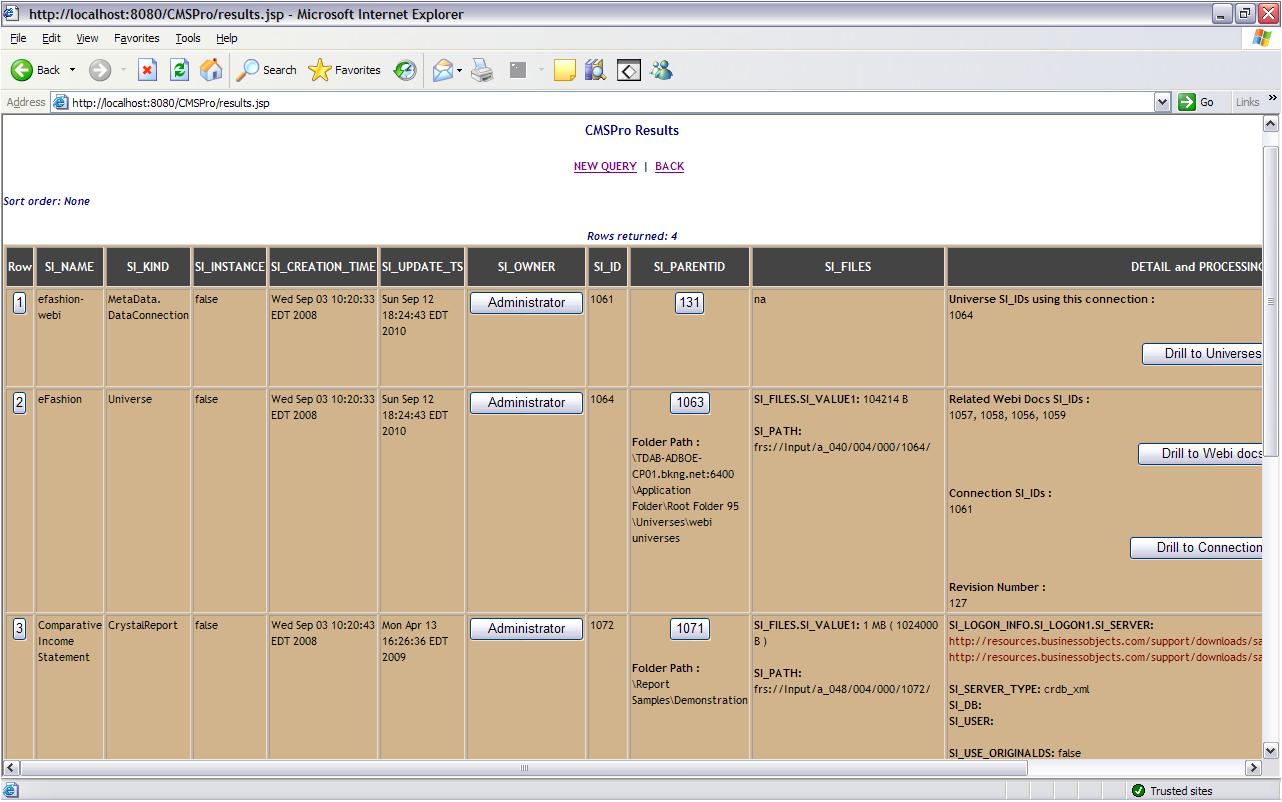Image resolution: width=1282 pixels, height=802 pixels.
Task: Click the horizontal scrollbar right arrow
Action: pos(1254,767)
